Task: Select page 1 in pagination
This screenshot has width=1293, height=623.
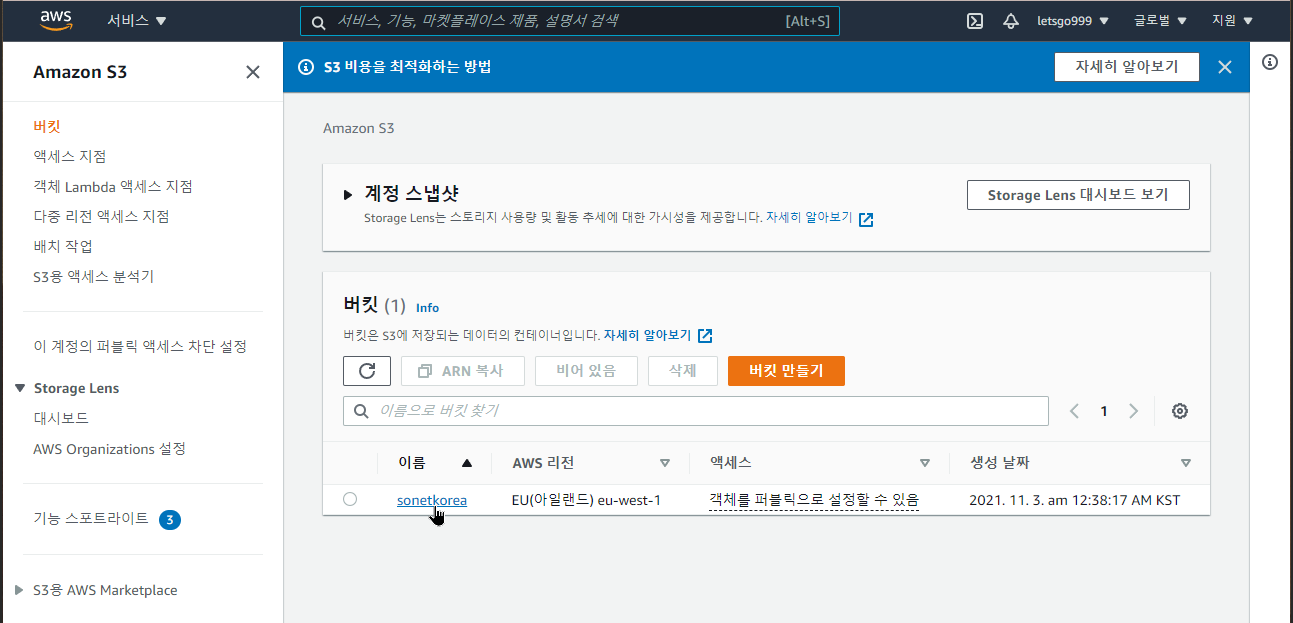Action: 1104,411
